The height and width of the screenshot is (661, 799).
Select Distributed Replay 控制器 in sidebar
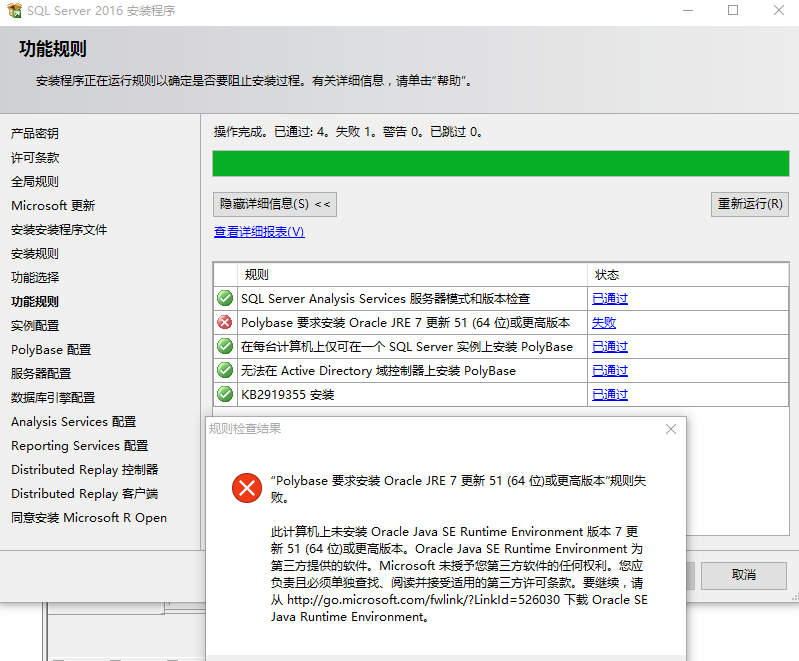coord(85,470)
